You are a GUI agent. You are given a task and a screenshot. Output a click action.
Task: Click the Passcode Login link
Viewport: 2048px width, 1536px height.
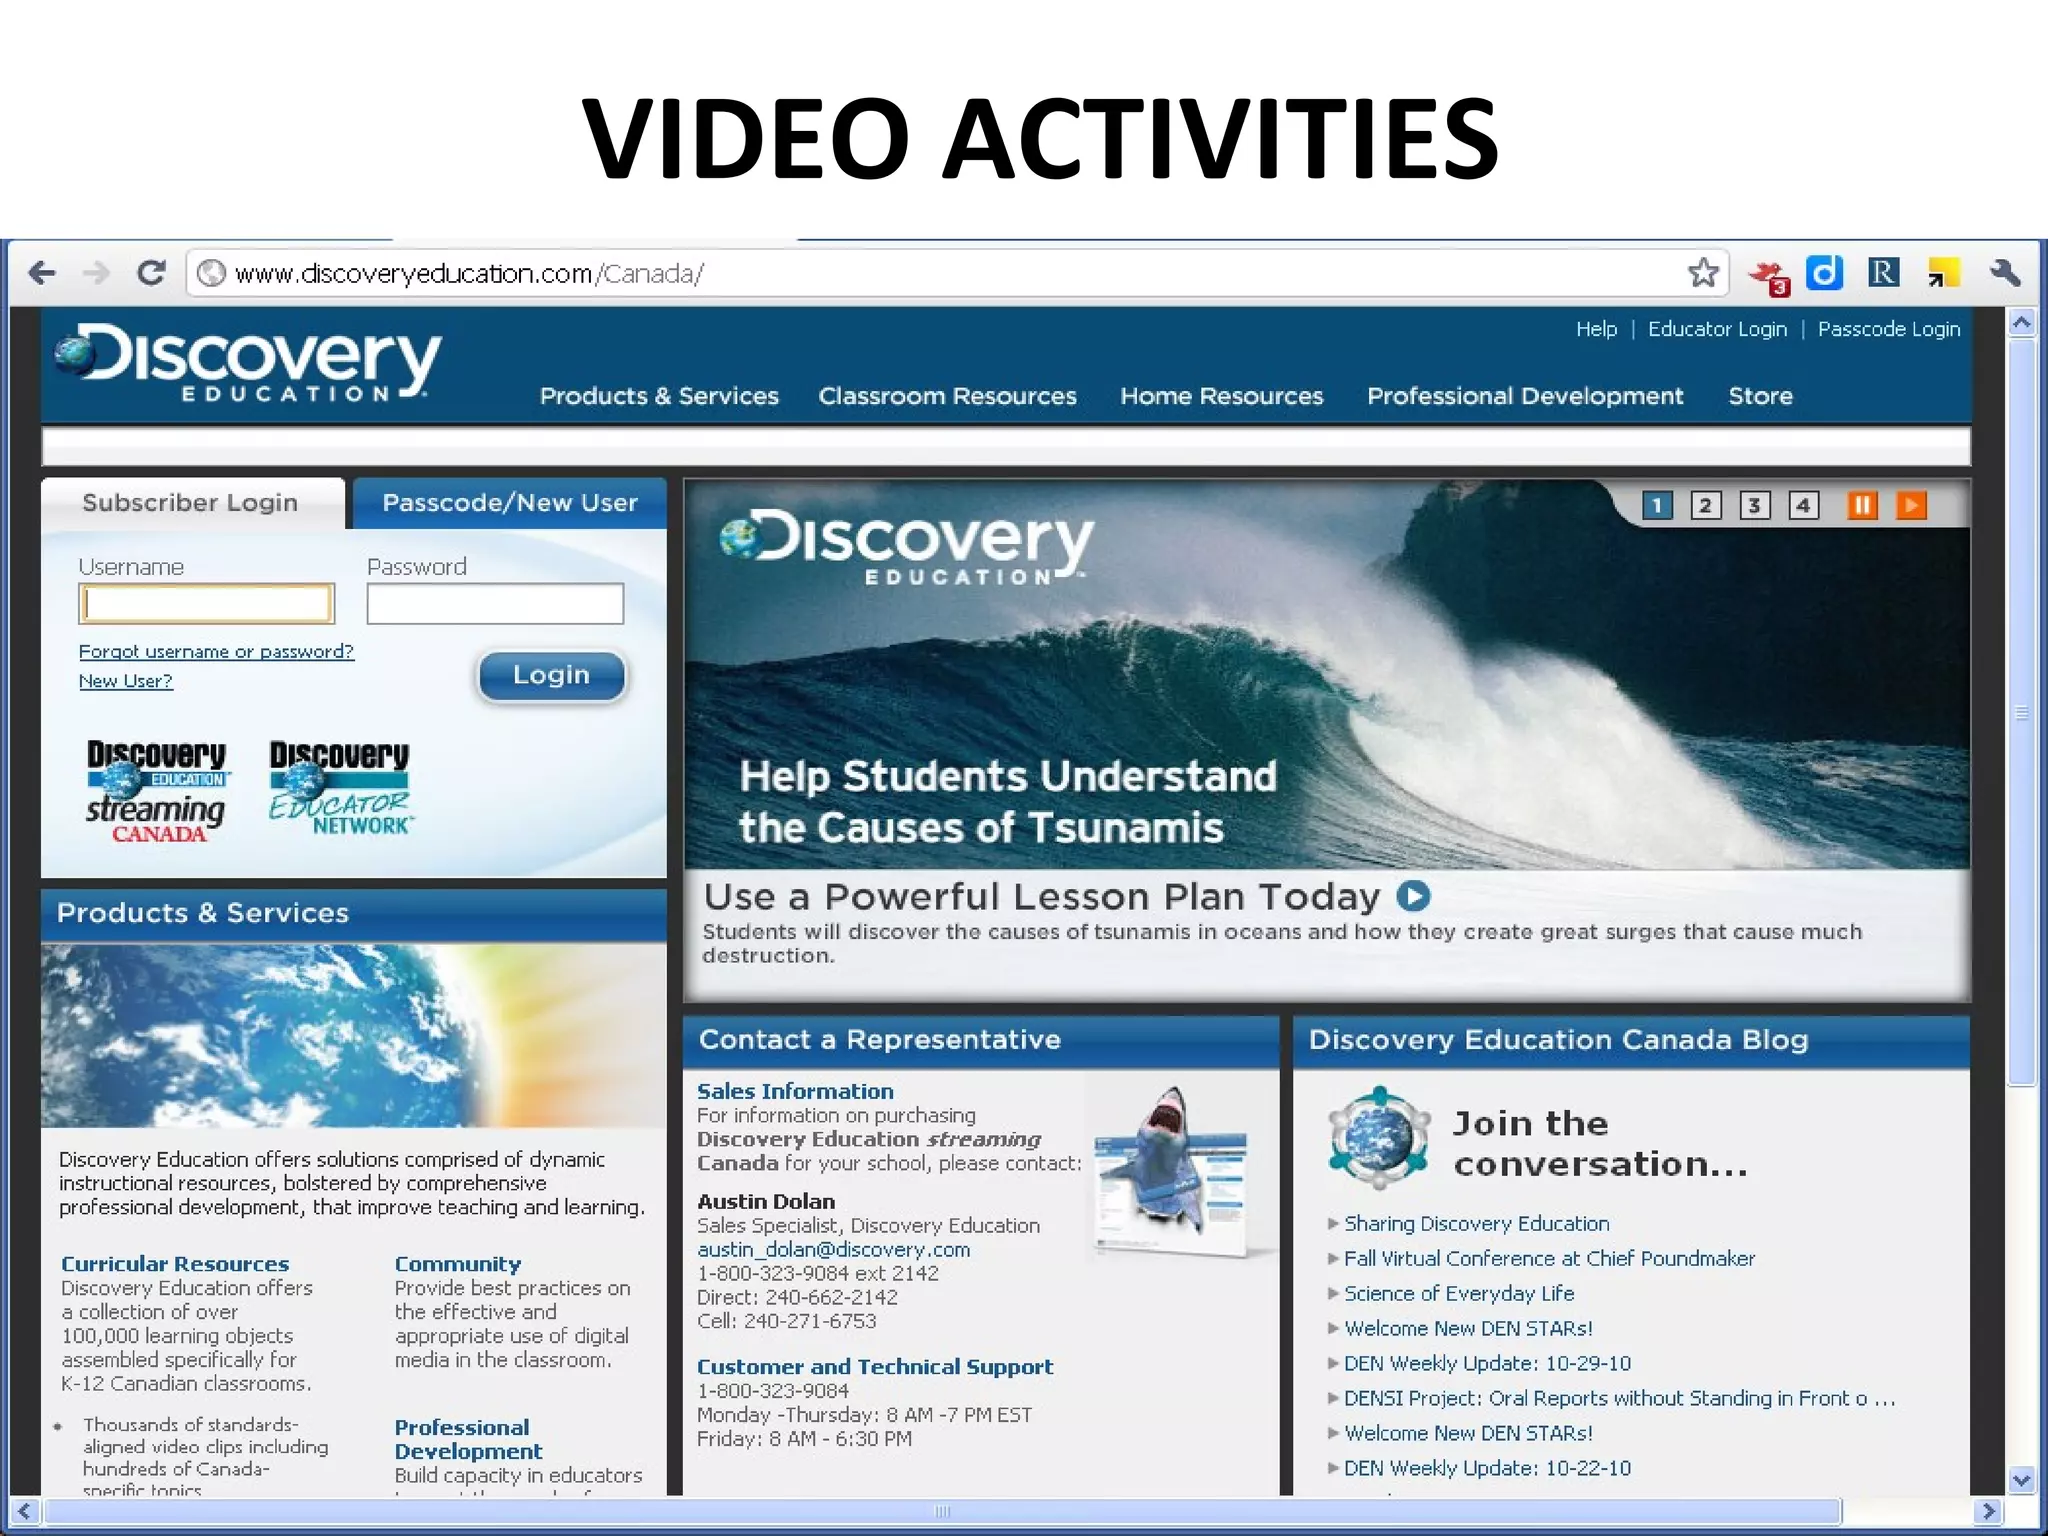click(x=1888, y=329)
